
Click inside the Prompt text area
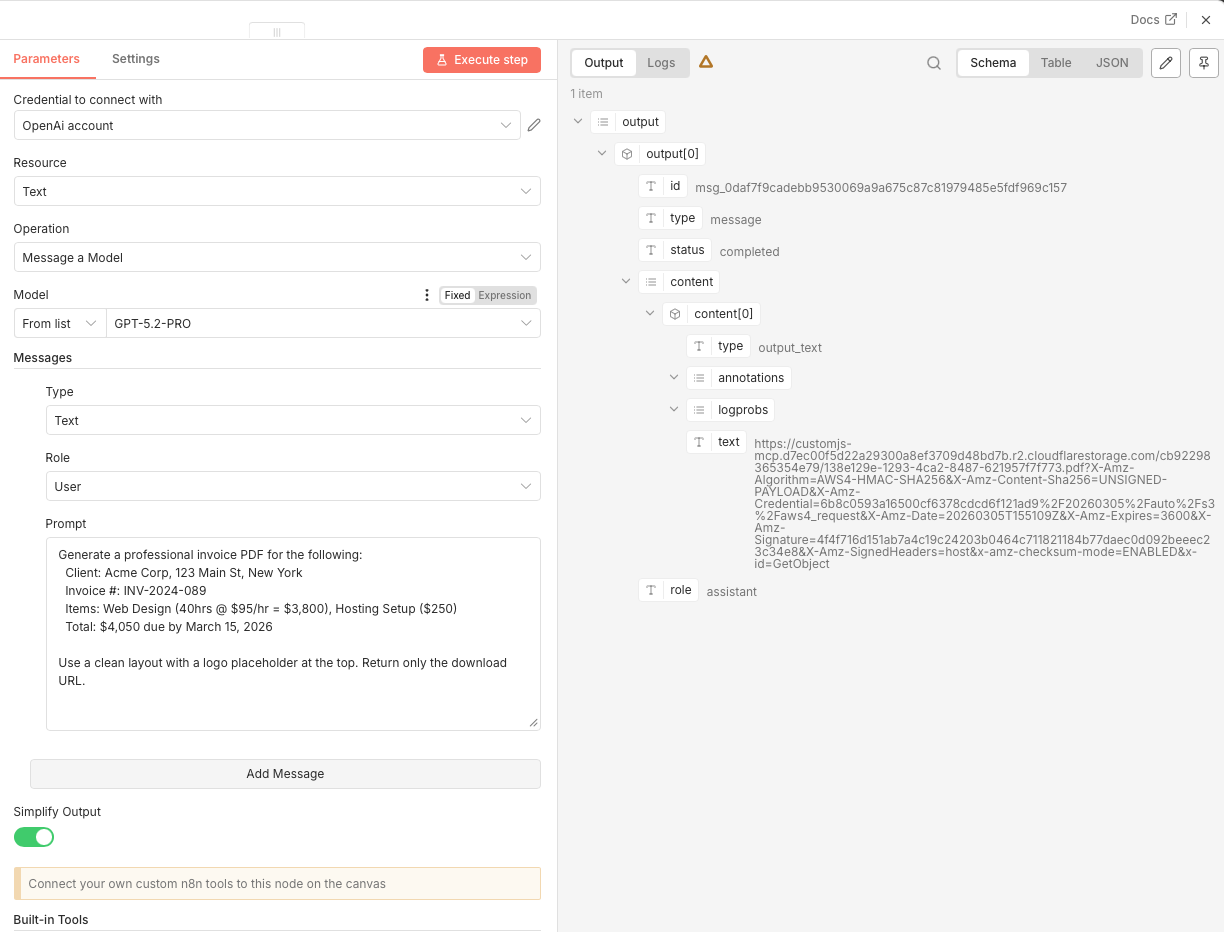point(293,630)
